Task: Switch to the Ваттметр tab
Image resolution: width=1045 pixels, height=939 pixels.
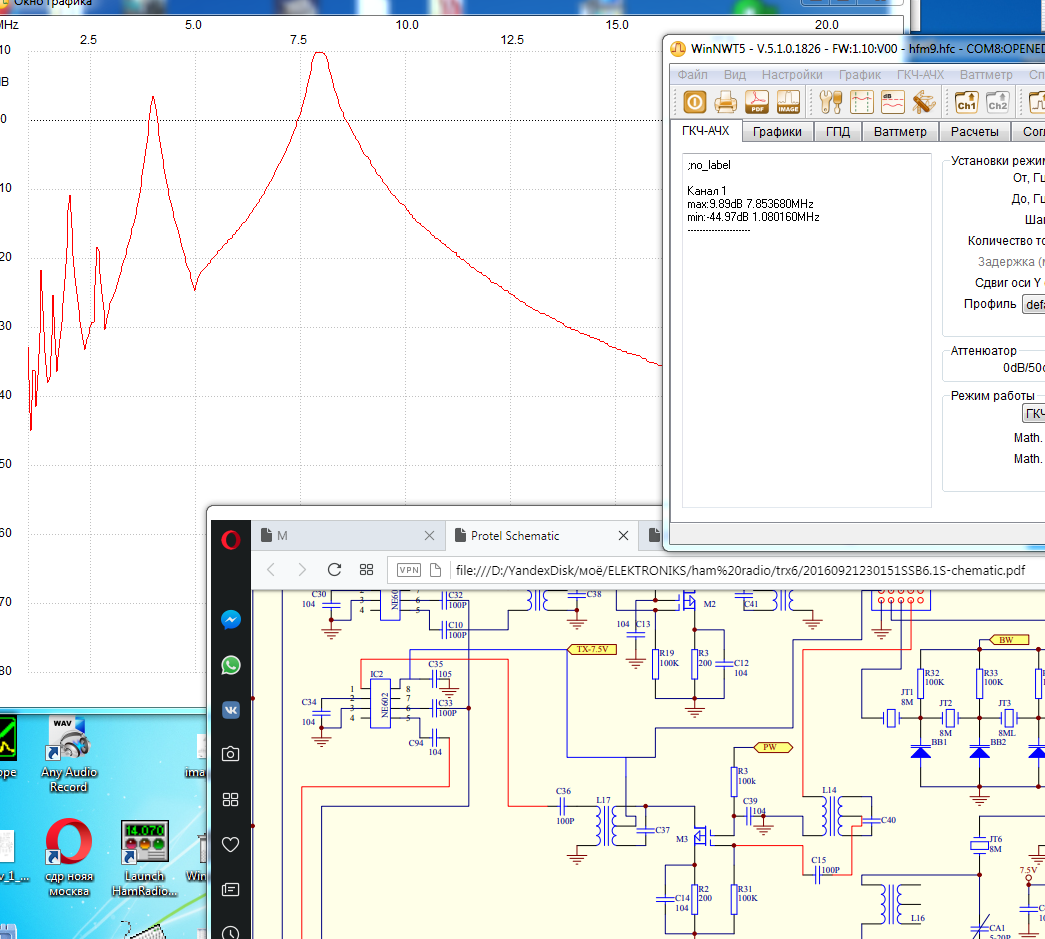Action: click(900, 131)
